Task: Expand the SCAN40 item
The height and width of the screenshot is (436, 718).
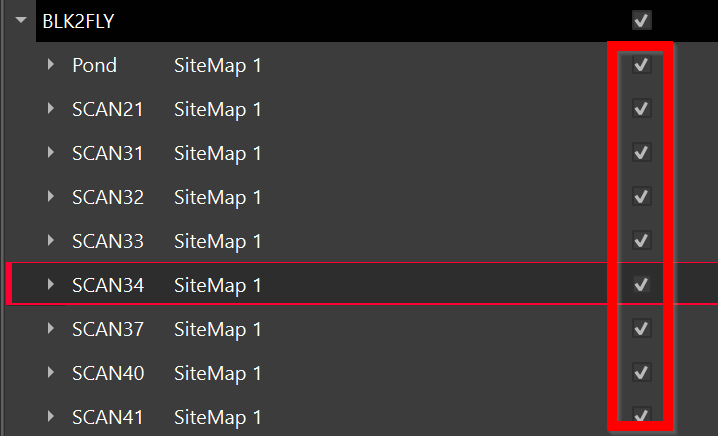Action: point(51,374)
